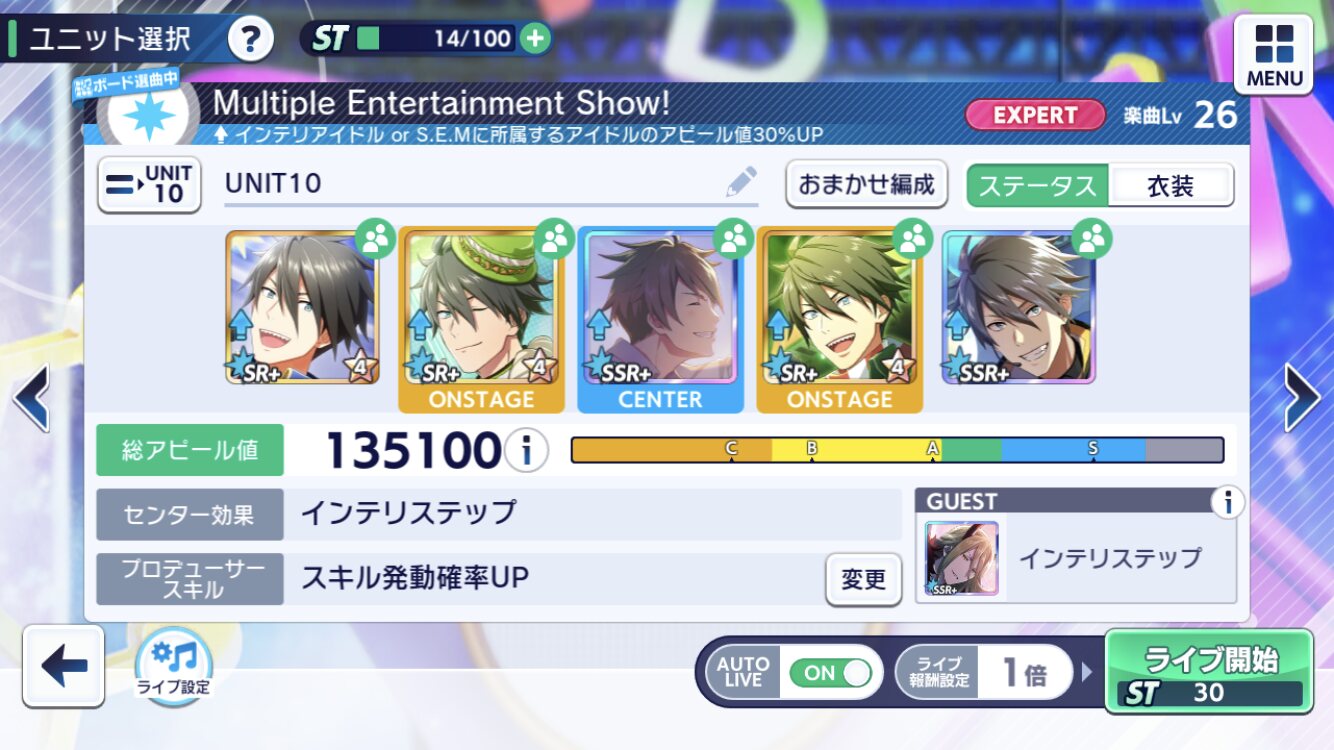Start the live with ライブ開始

pyautogui.click(x=1209, y=671)
